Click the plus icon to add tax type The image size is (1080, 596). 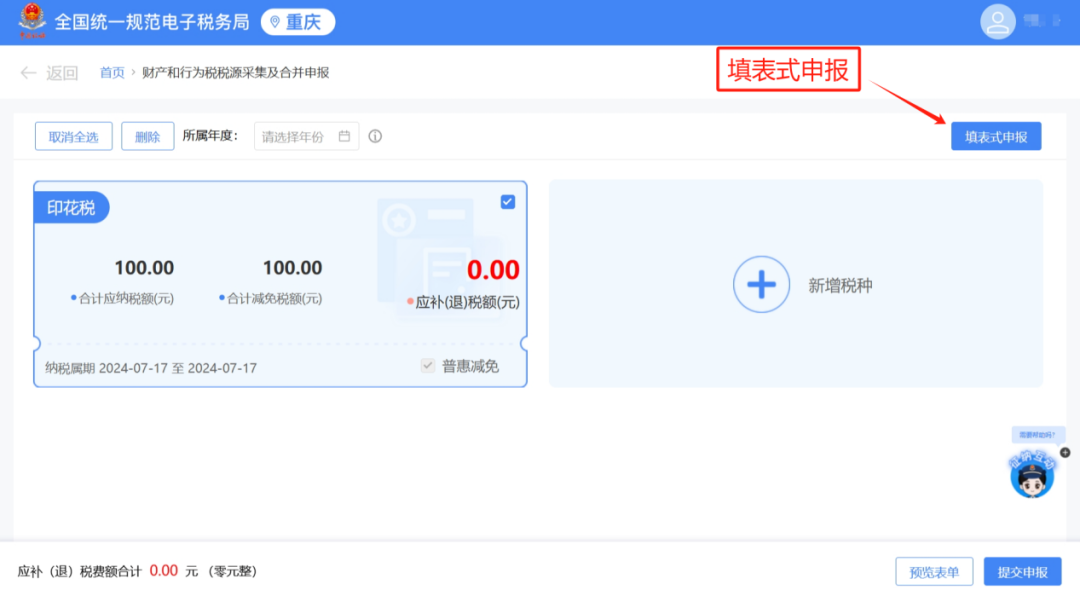click(761, 285)
